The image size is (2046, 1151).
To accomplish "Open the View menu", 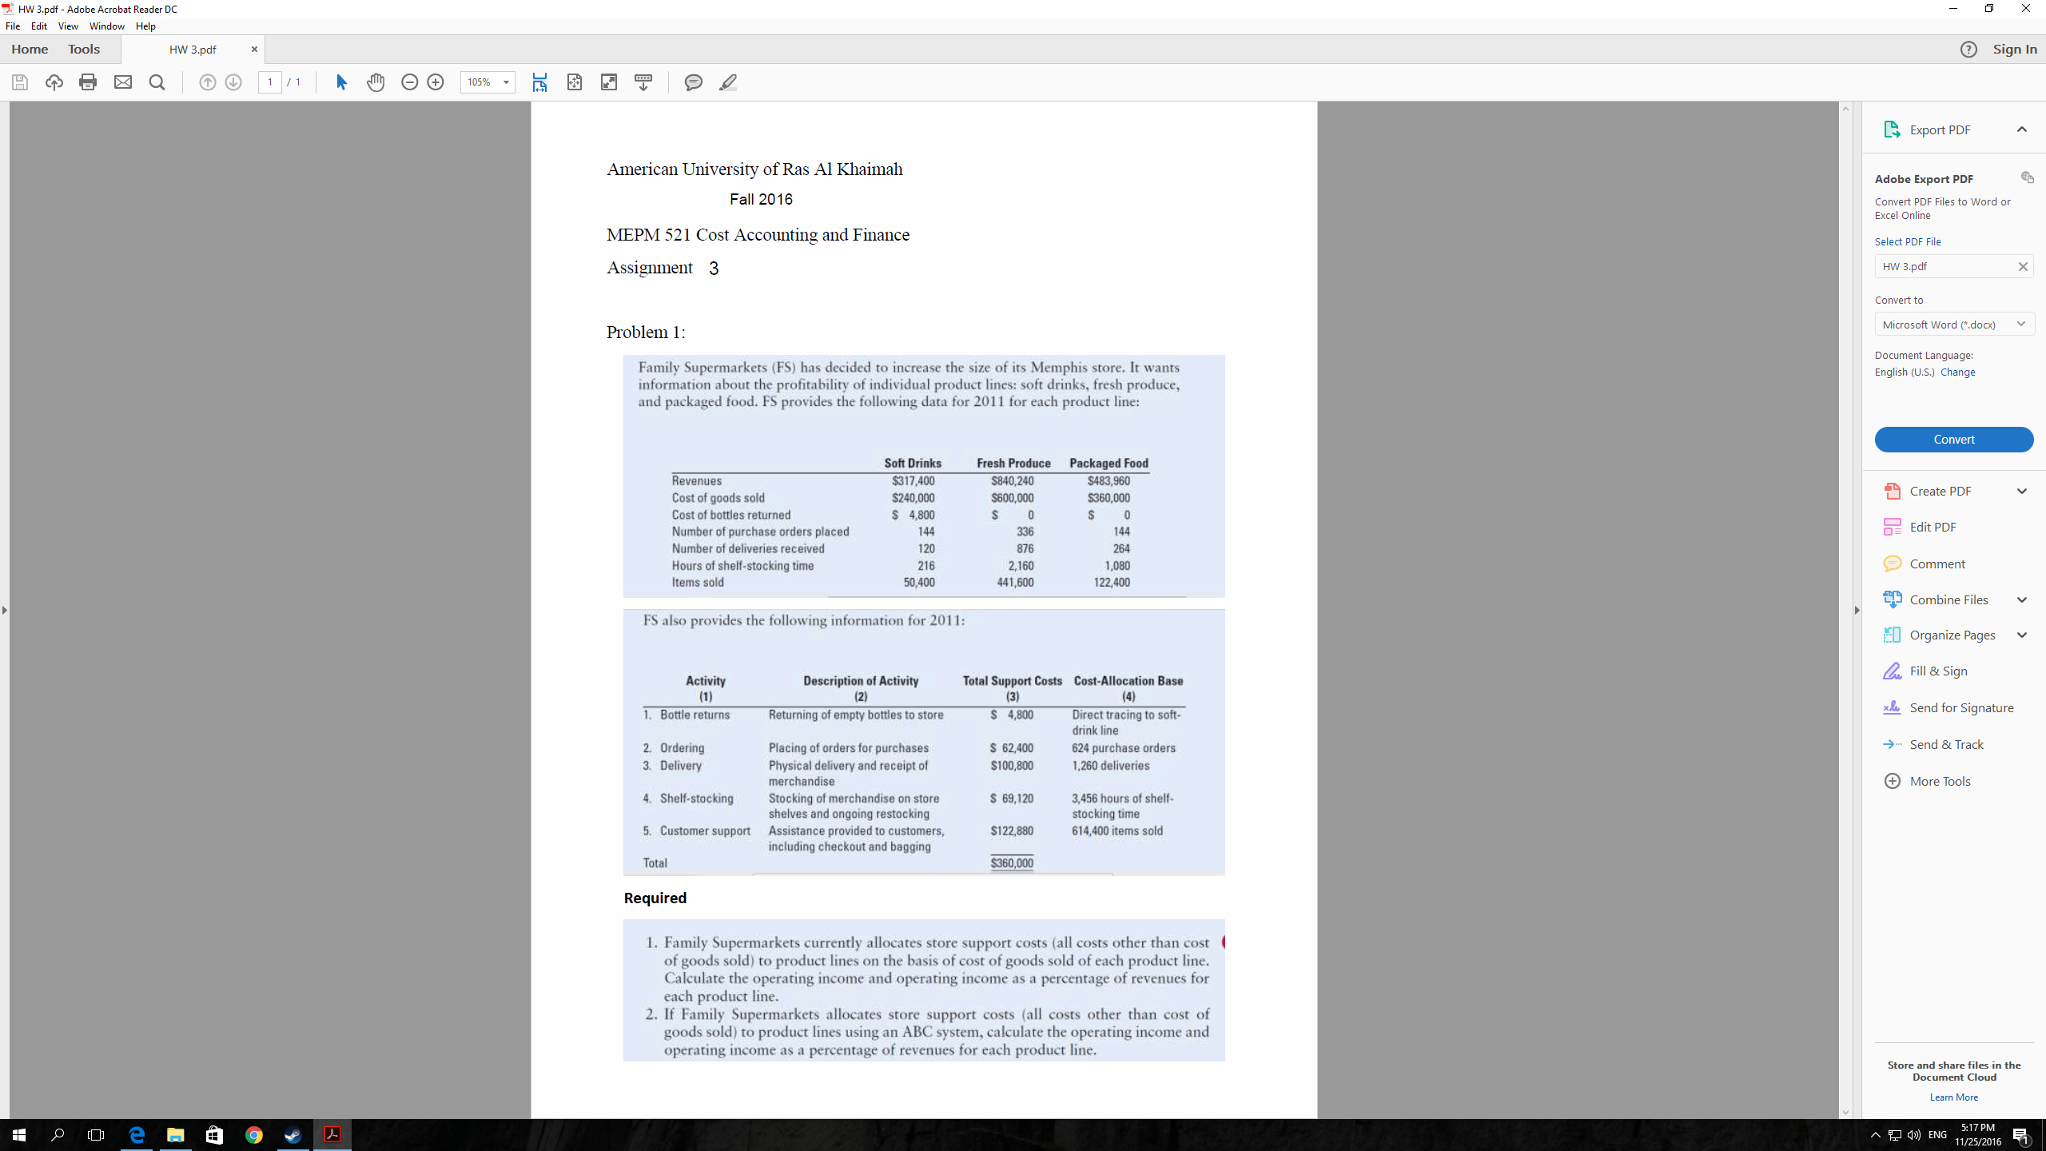I will pyautogui.click(x=68, y=26).
